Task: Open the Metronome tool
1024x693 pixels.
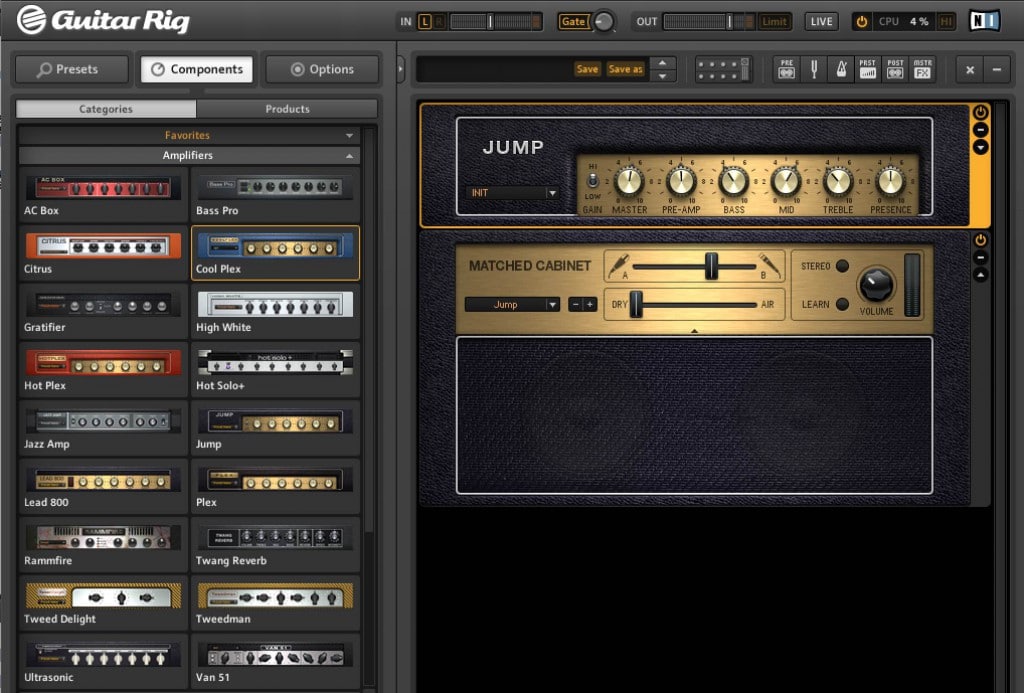Action: point(841,69)
